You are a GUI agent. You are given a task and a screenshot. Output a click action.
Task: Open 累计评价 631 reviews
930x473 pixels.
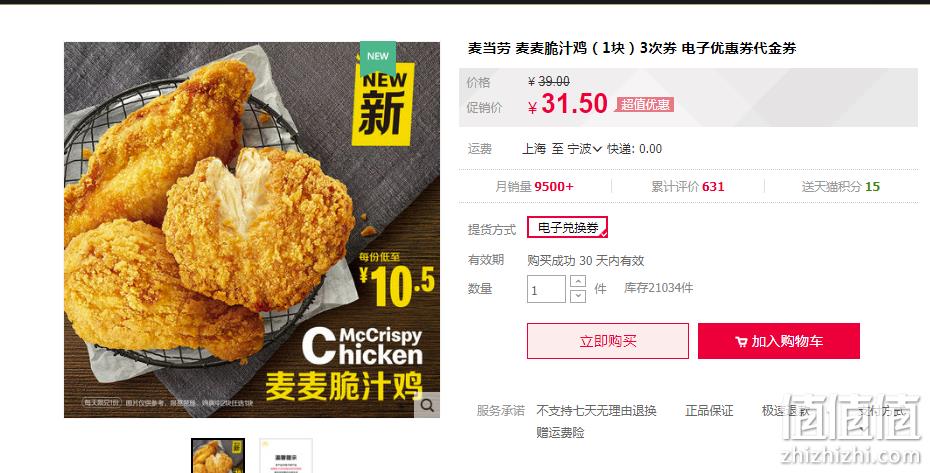click(688, 187)
